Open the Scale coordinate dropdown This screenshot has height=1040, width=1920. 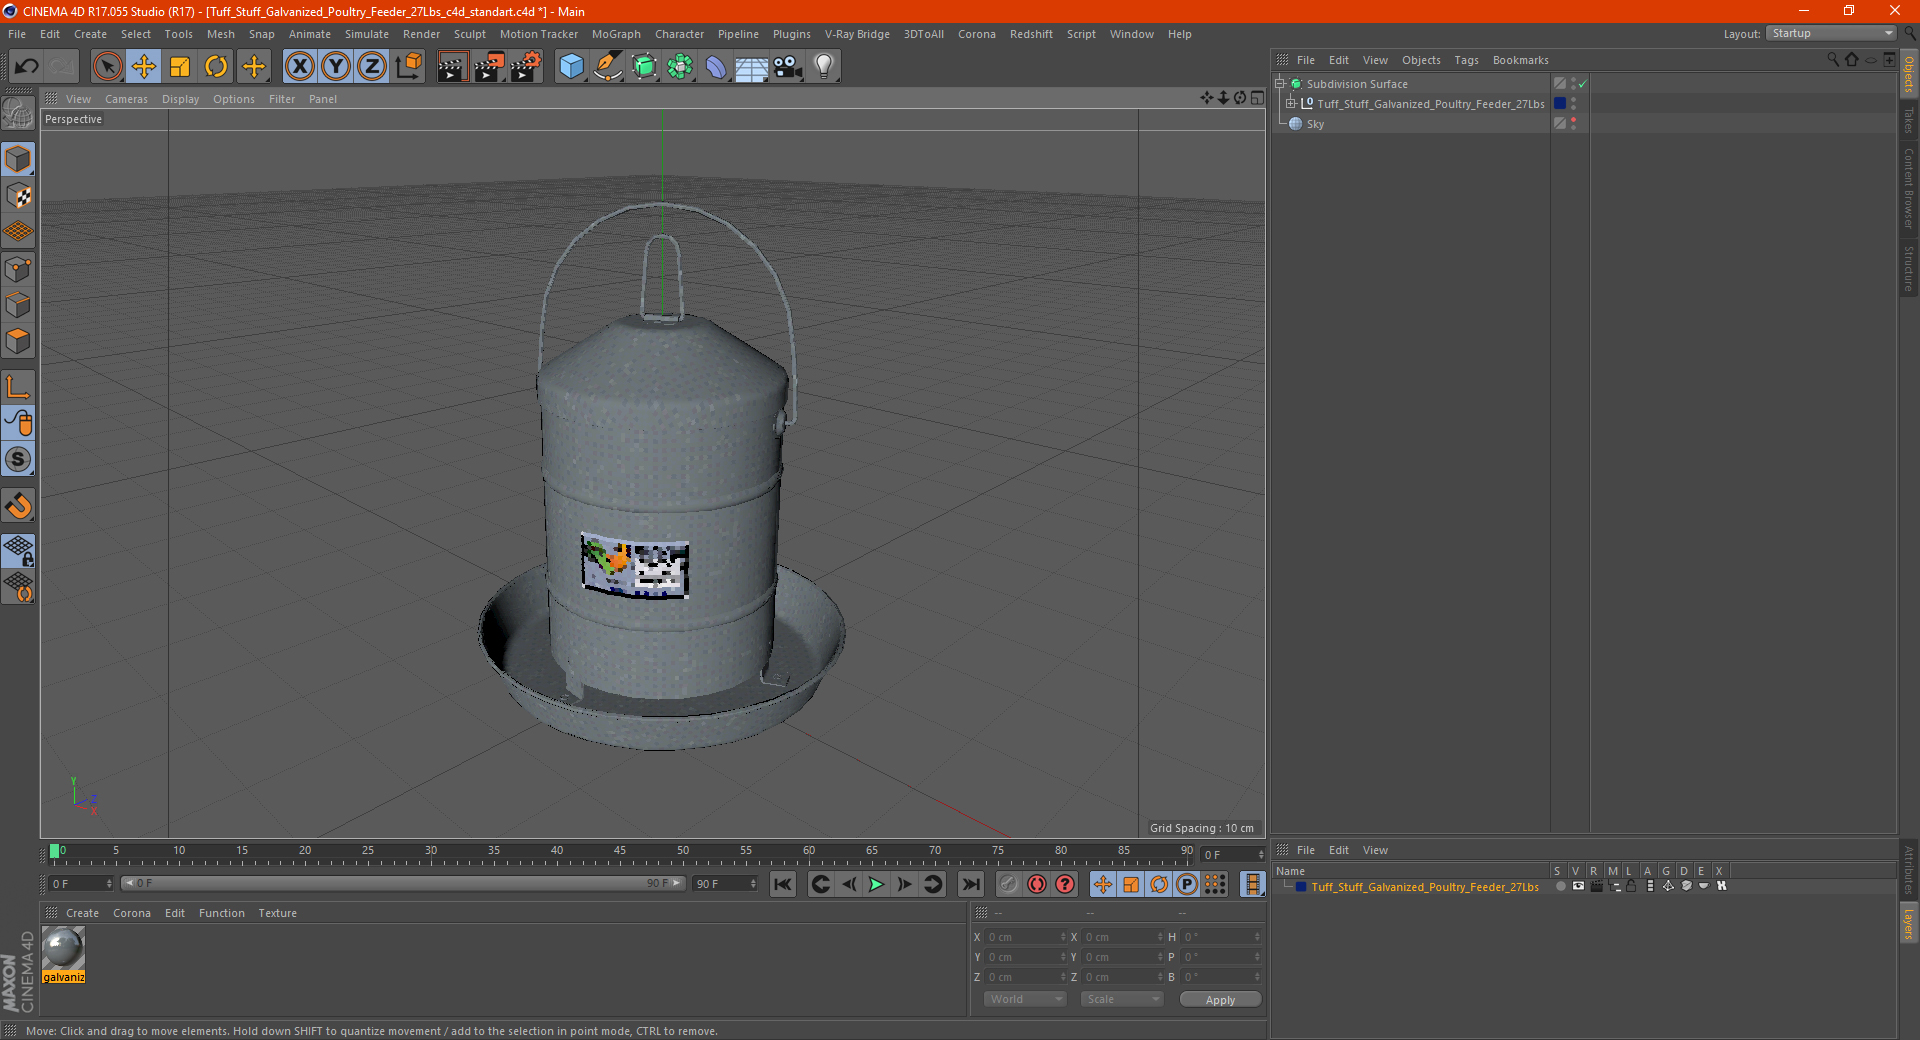coord(1122,999)
